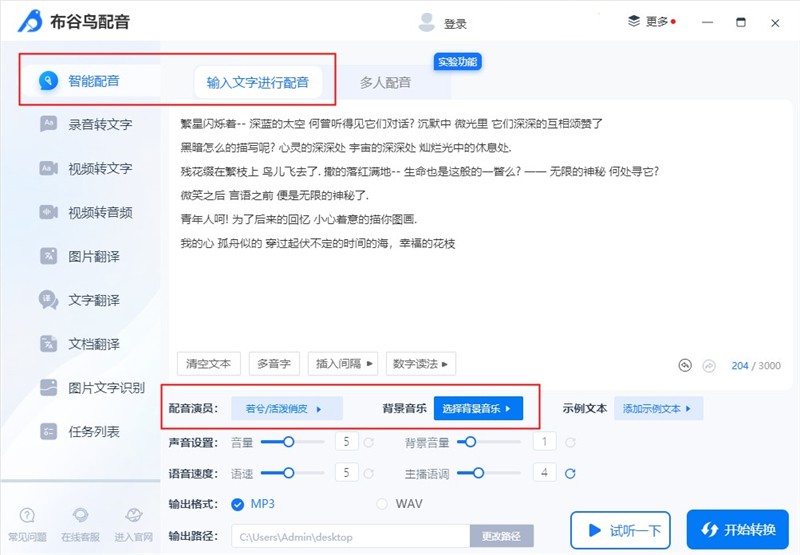Click the user avatar icon beside 登录

coord(427,22)
